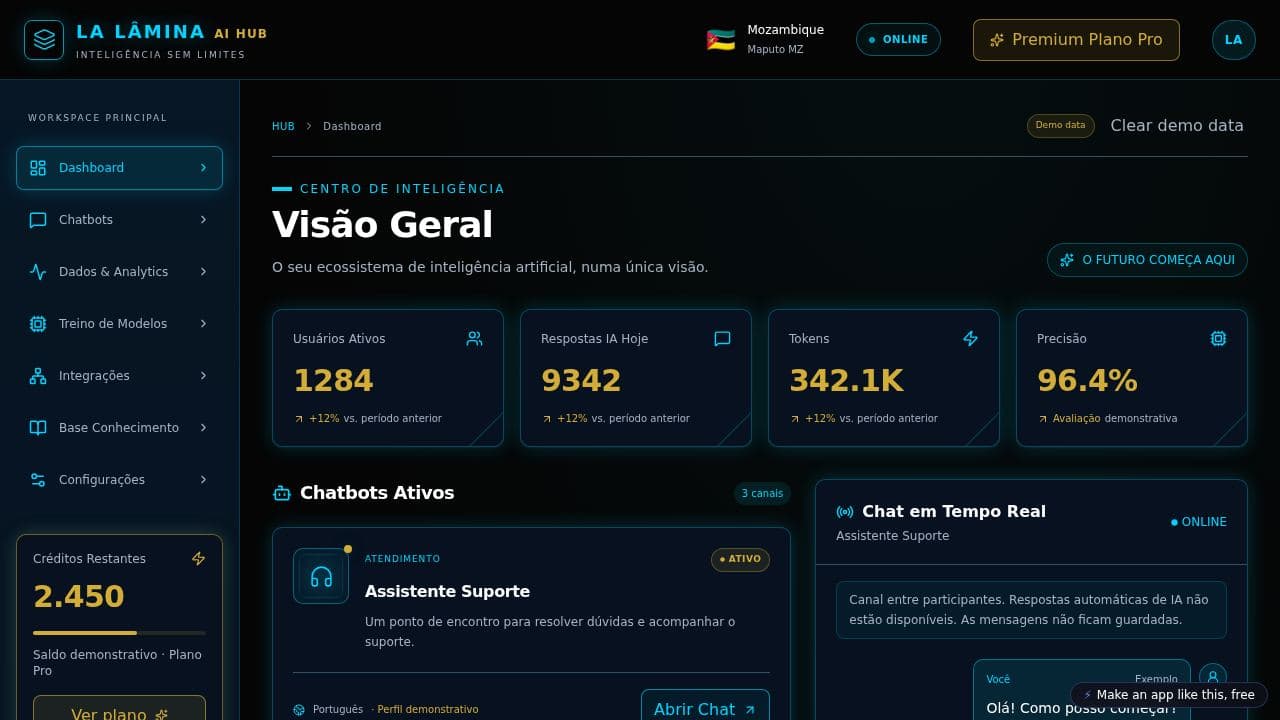Click the Tokens lightning bolt icon
This screenshot has width=1280, height=720.
click(970, 339)
